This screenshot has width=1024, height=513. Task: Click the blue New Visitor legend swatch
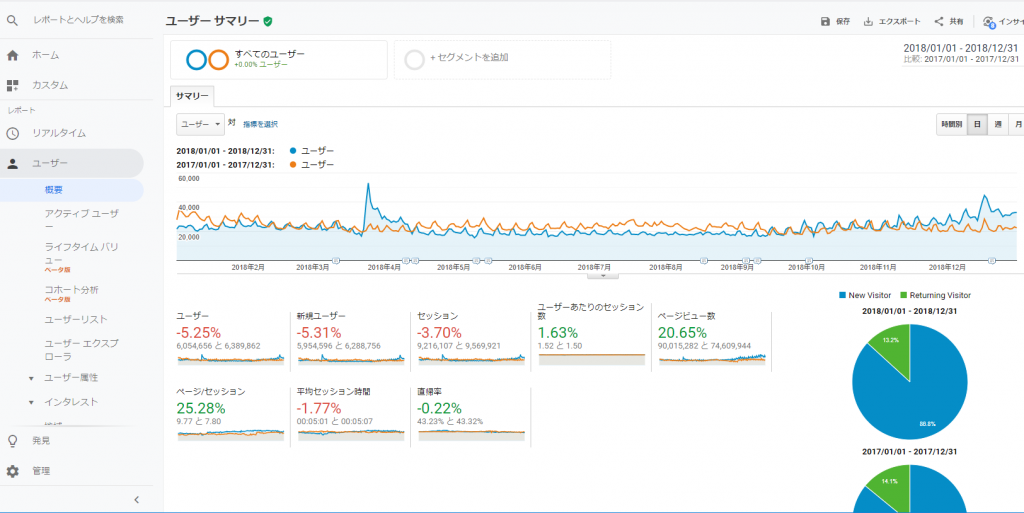(x=842, y=296)
